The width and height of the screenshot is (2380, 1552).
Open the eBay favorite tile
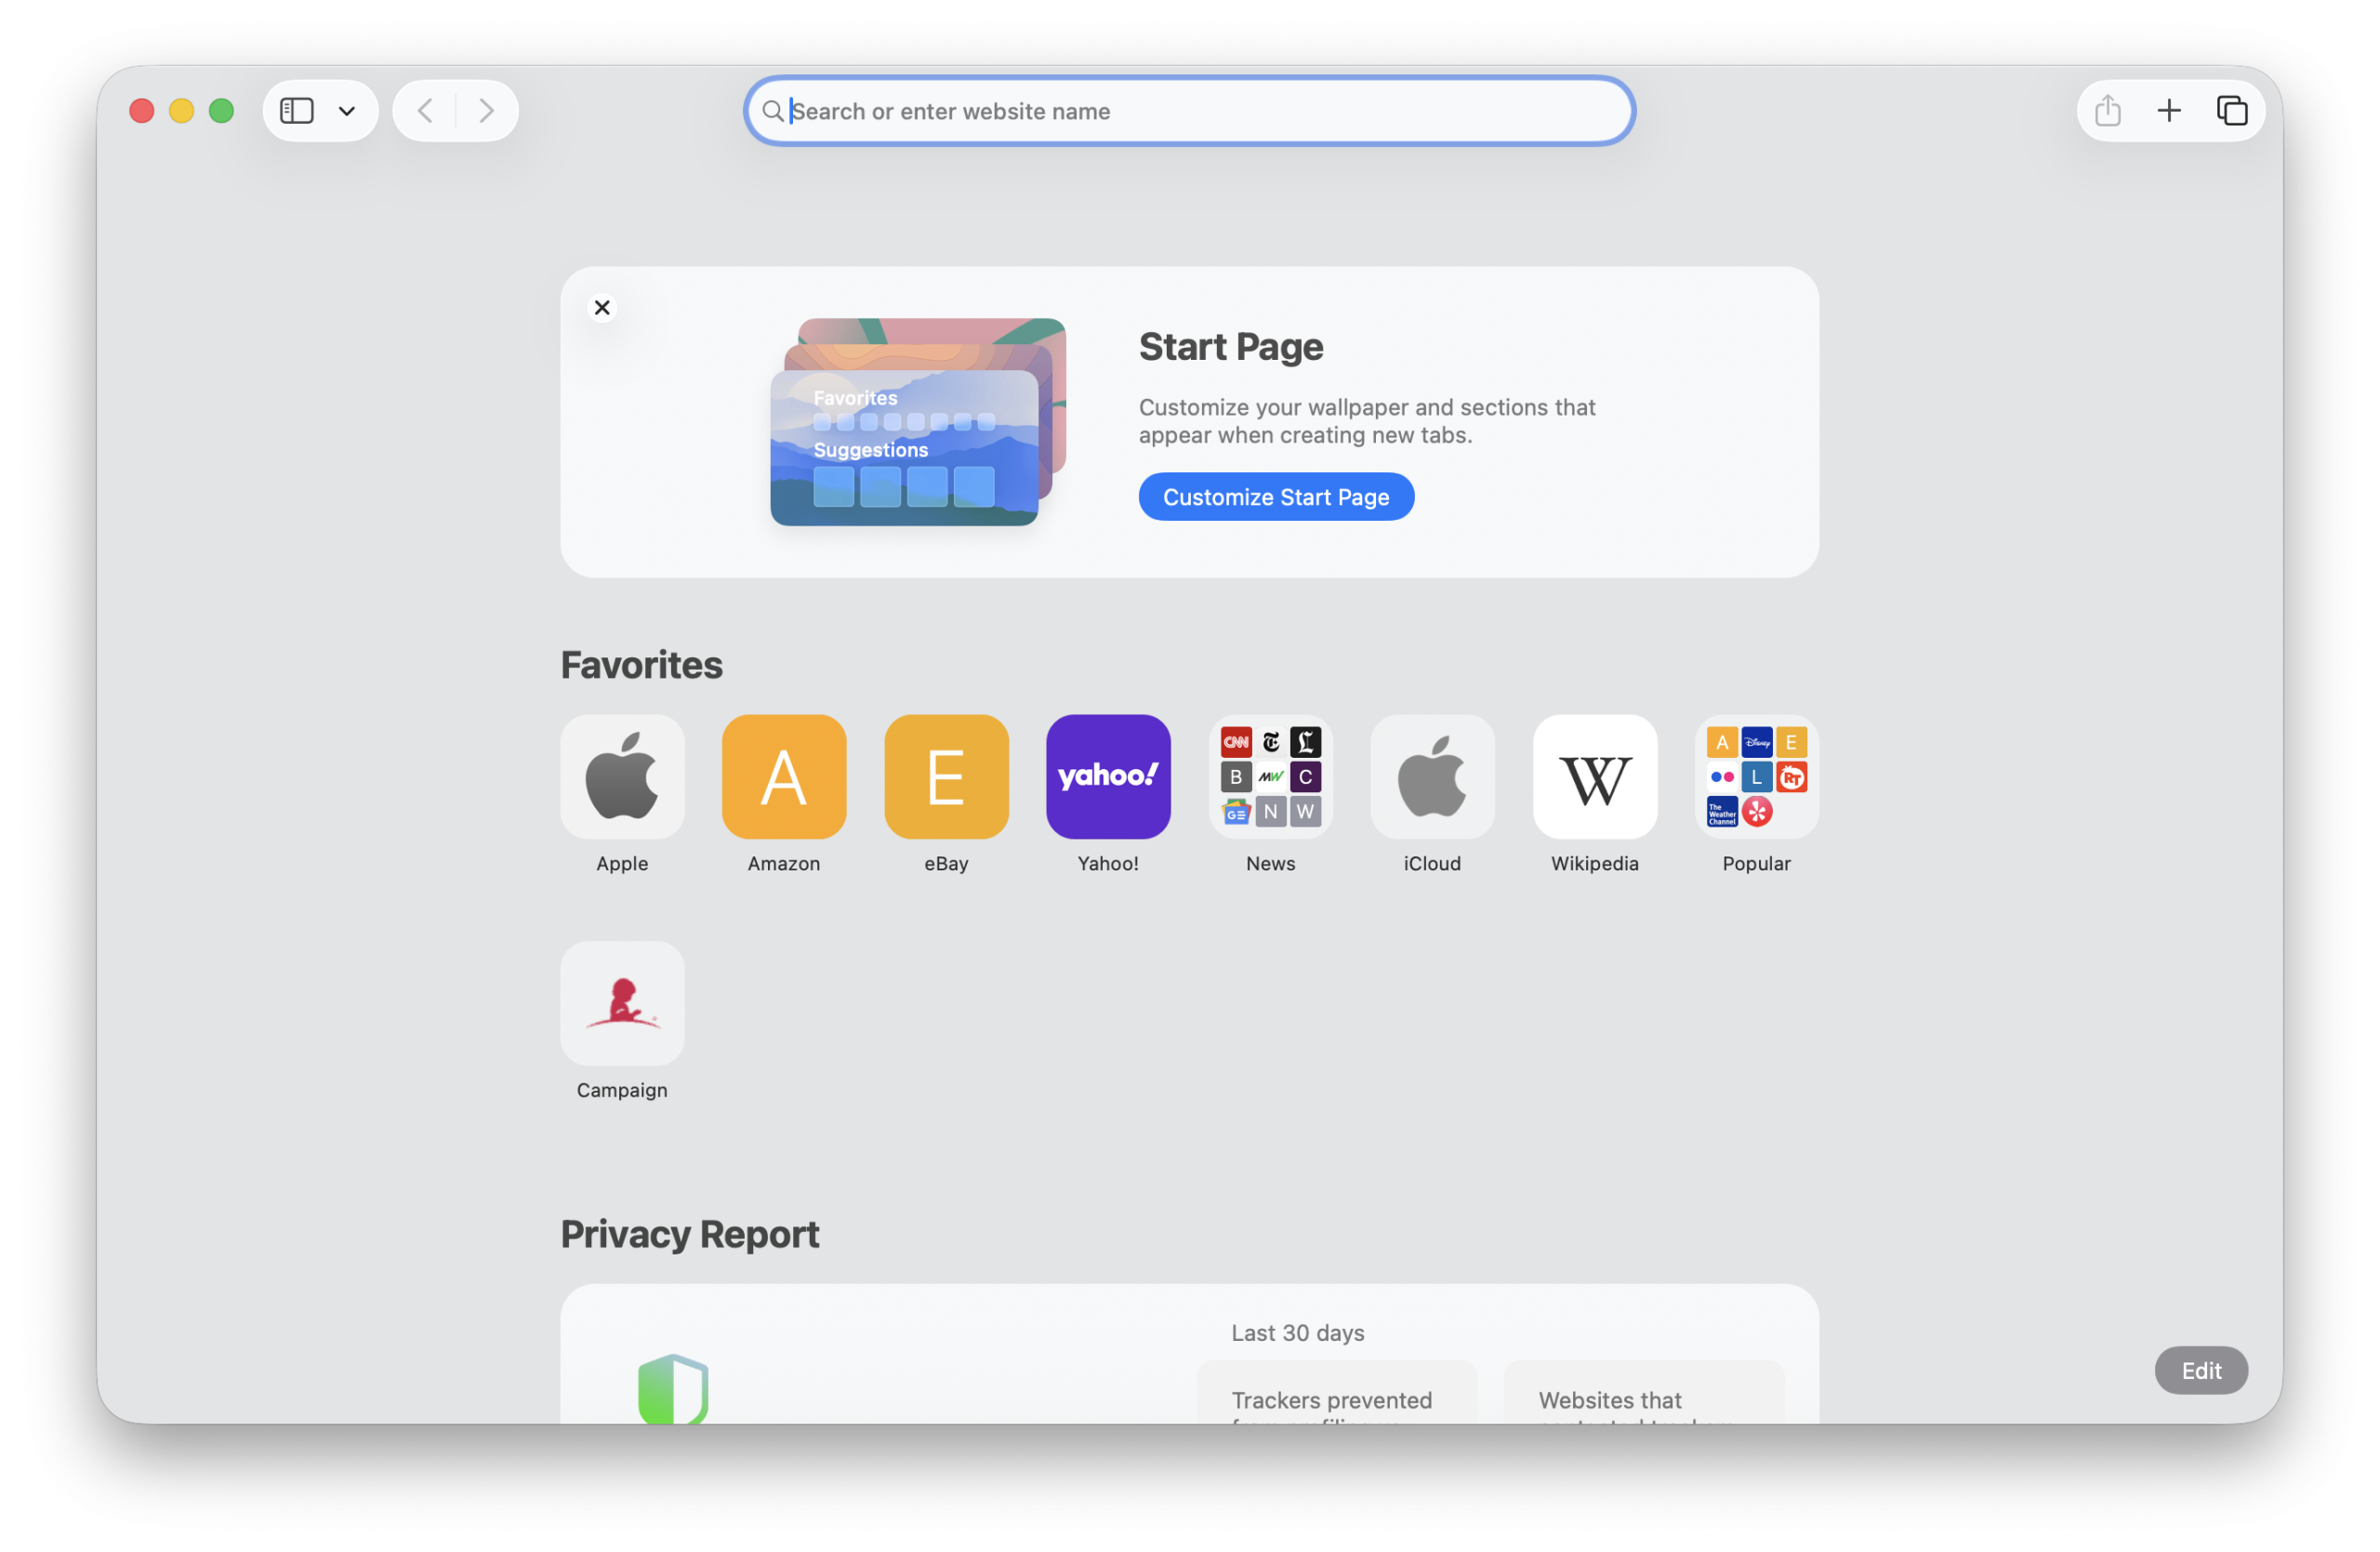[946, 777]
